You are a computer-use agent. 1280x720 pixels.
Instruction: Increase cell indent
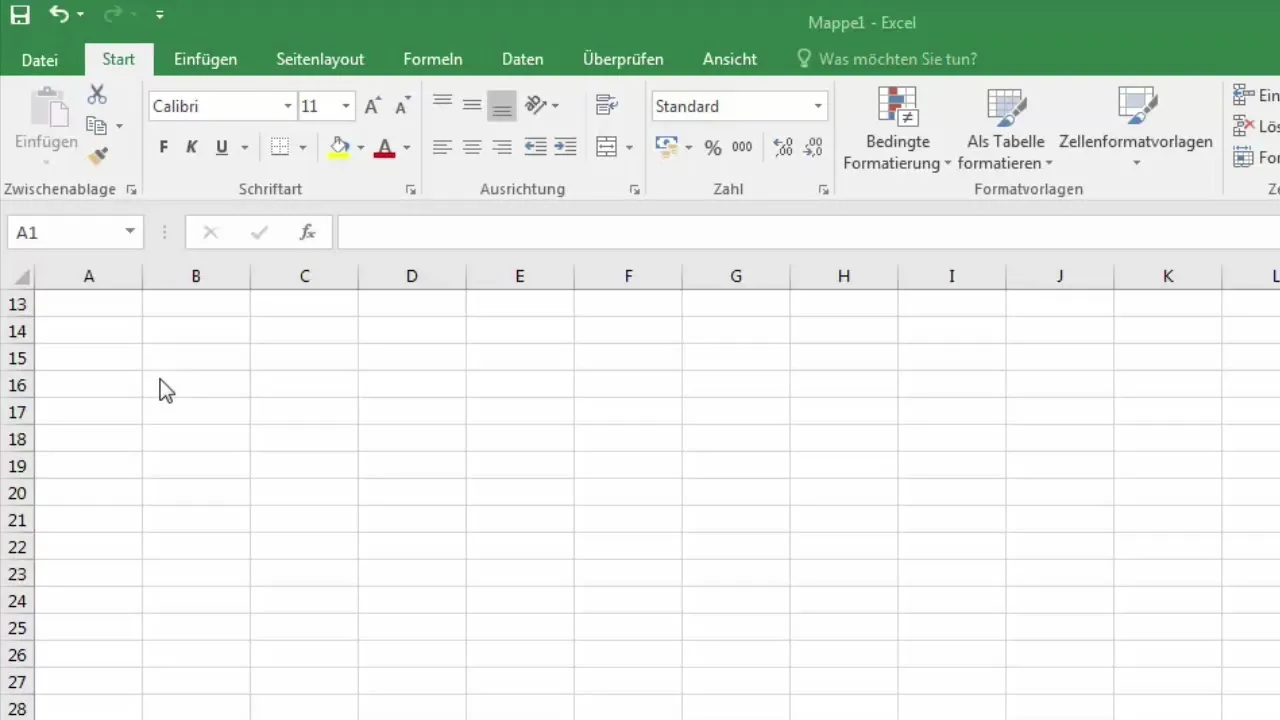pyautogui.click(x=565, y=147)
